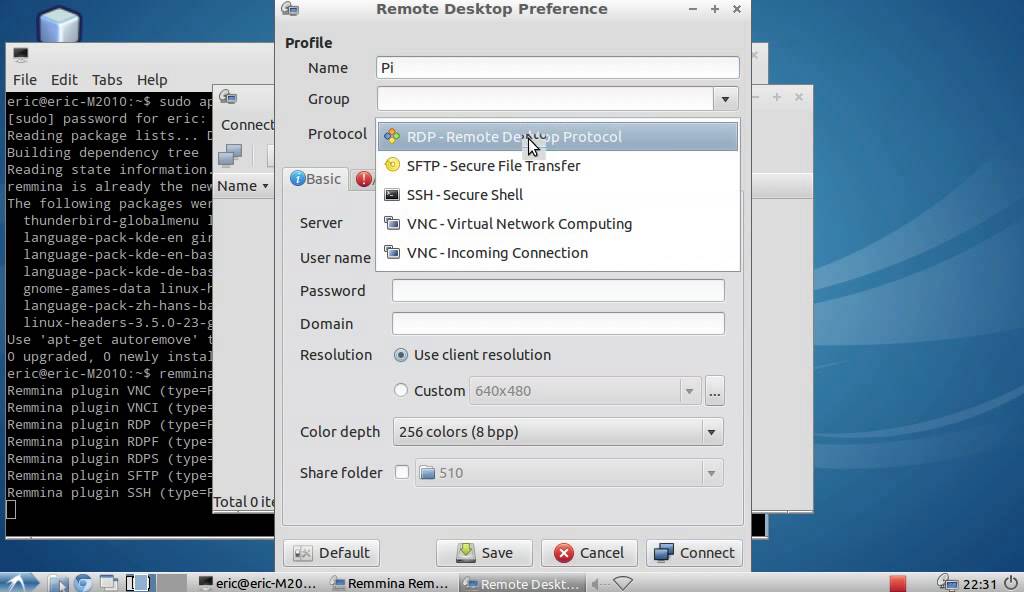Open Help menu in terminal window
Screen dimensions: 1024x592
pyautogui.click(x=152, y=80)
